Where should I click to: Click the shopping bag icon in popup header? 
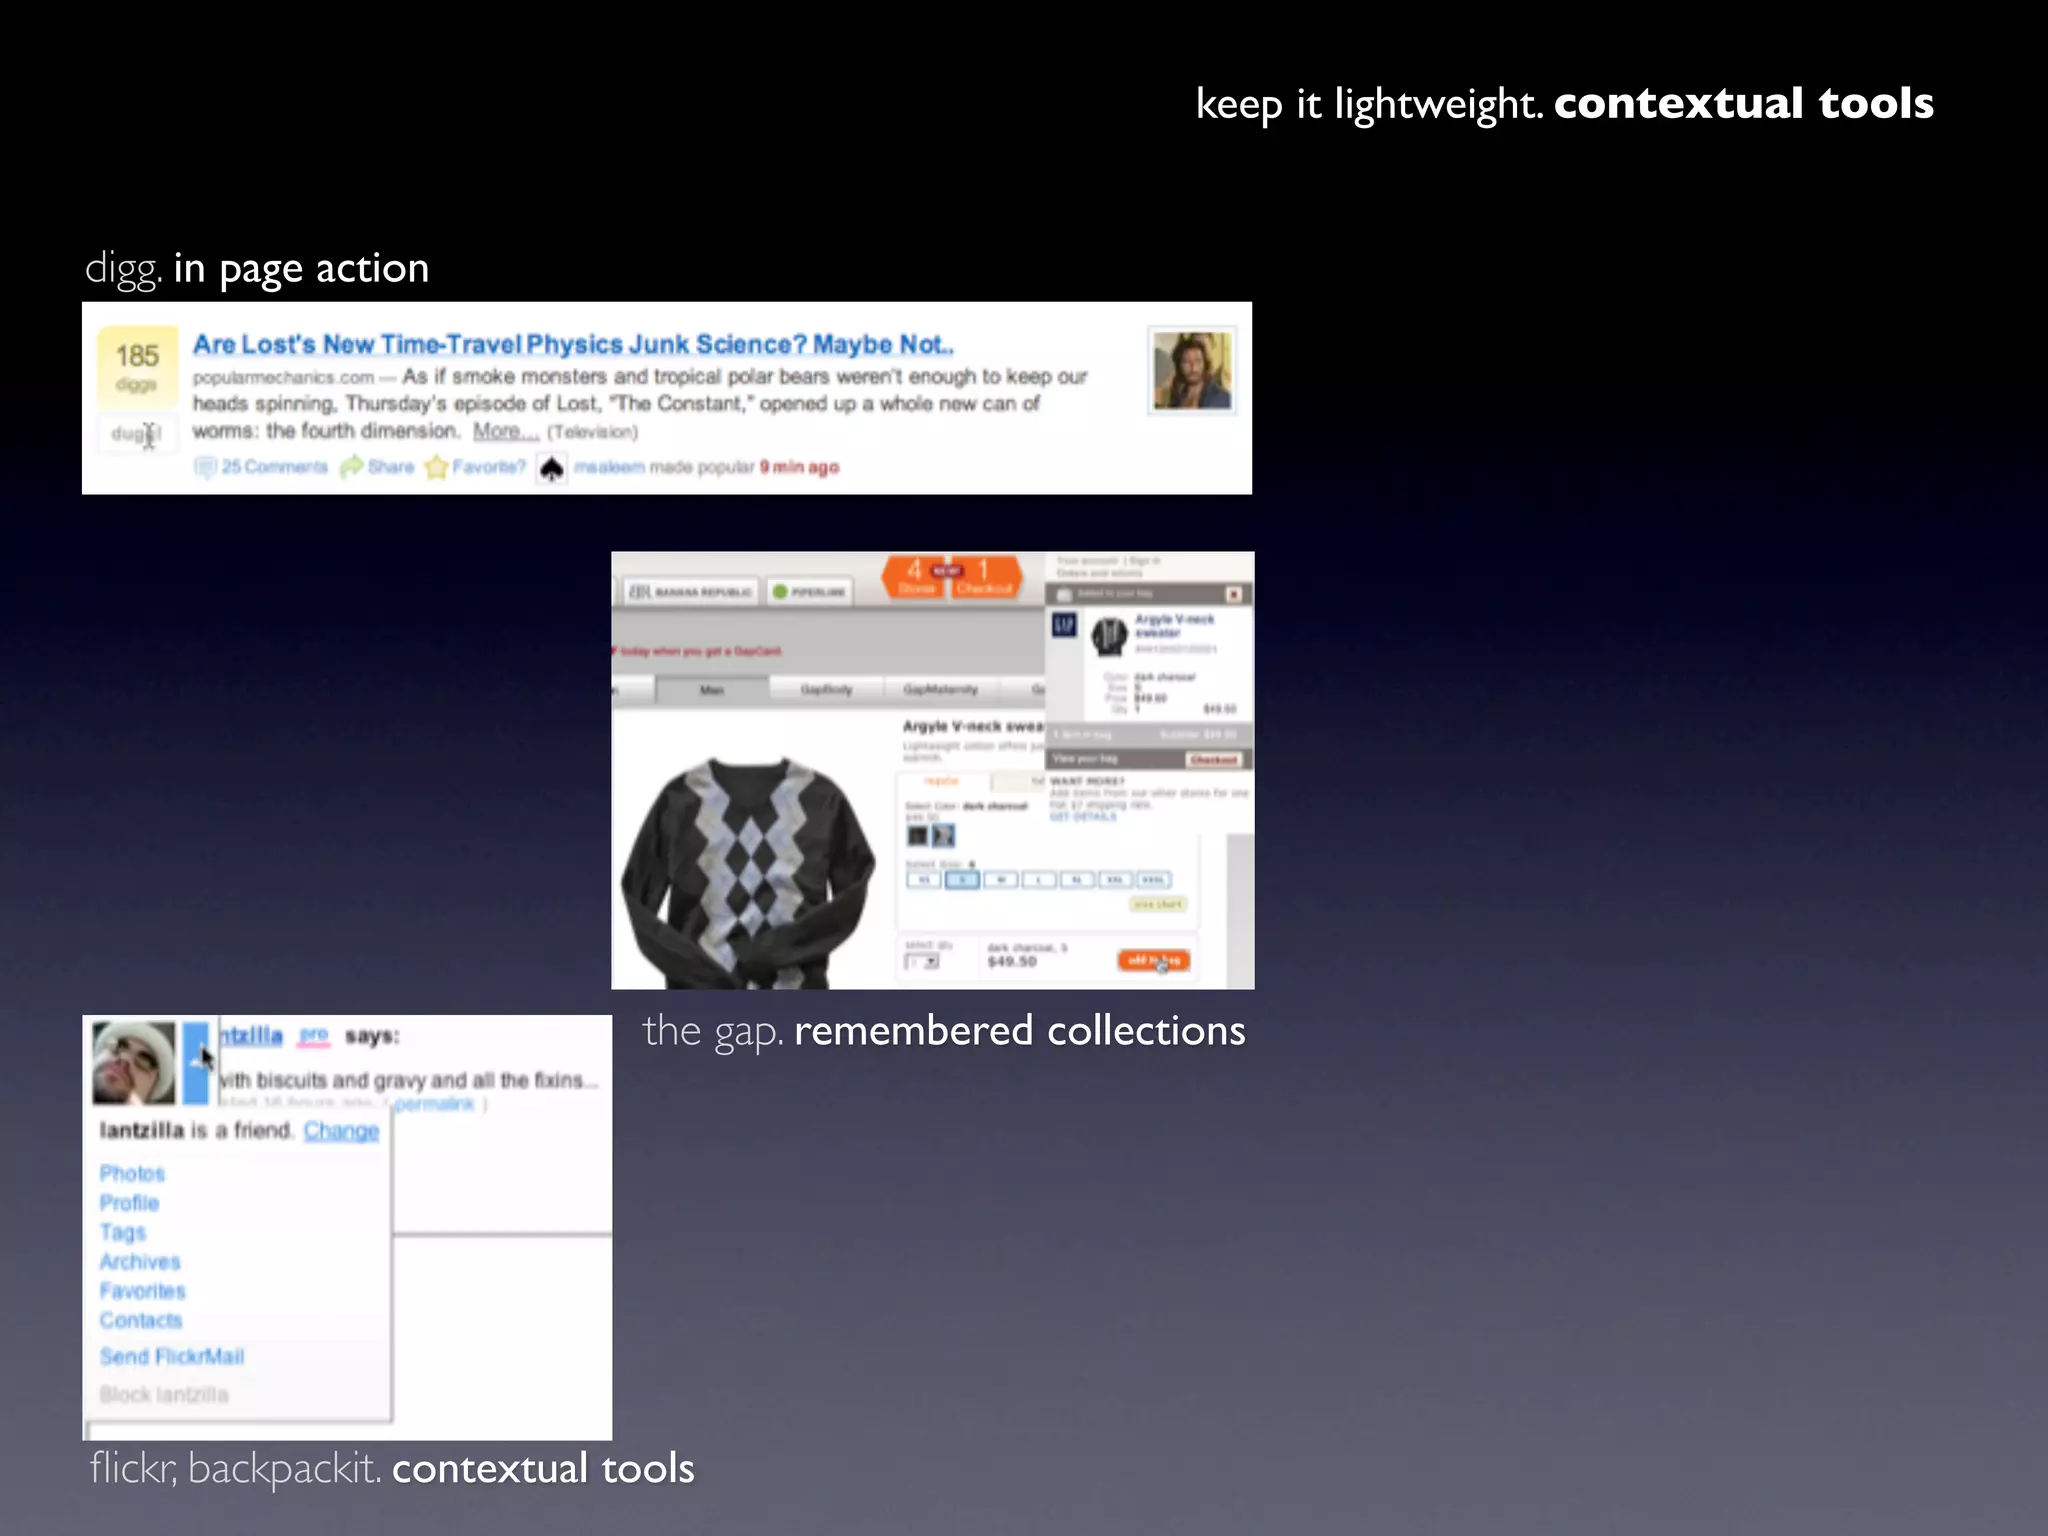(x=1064, y=594)
